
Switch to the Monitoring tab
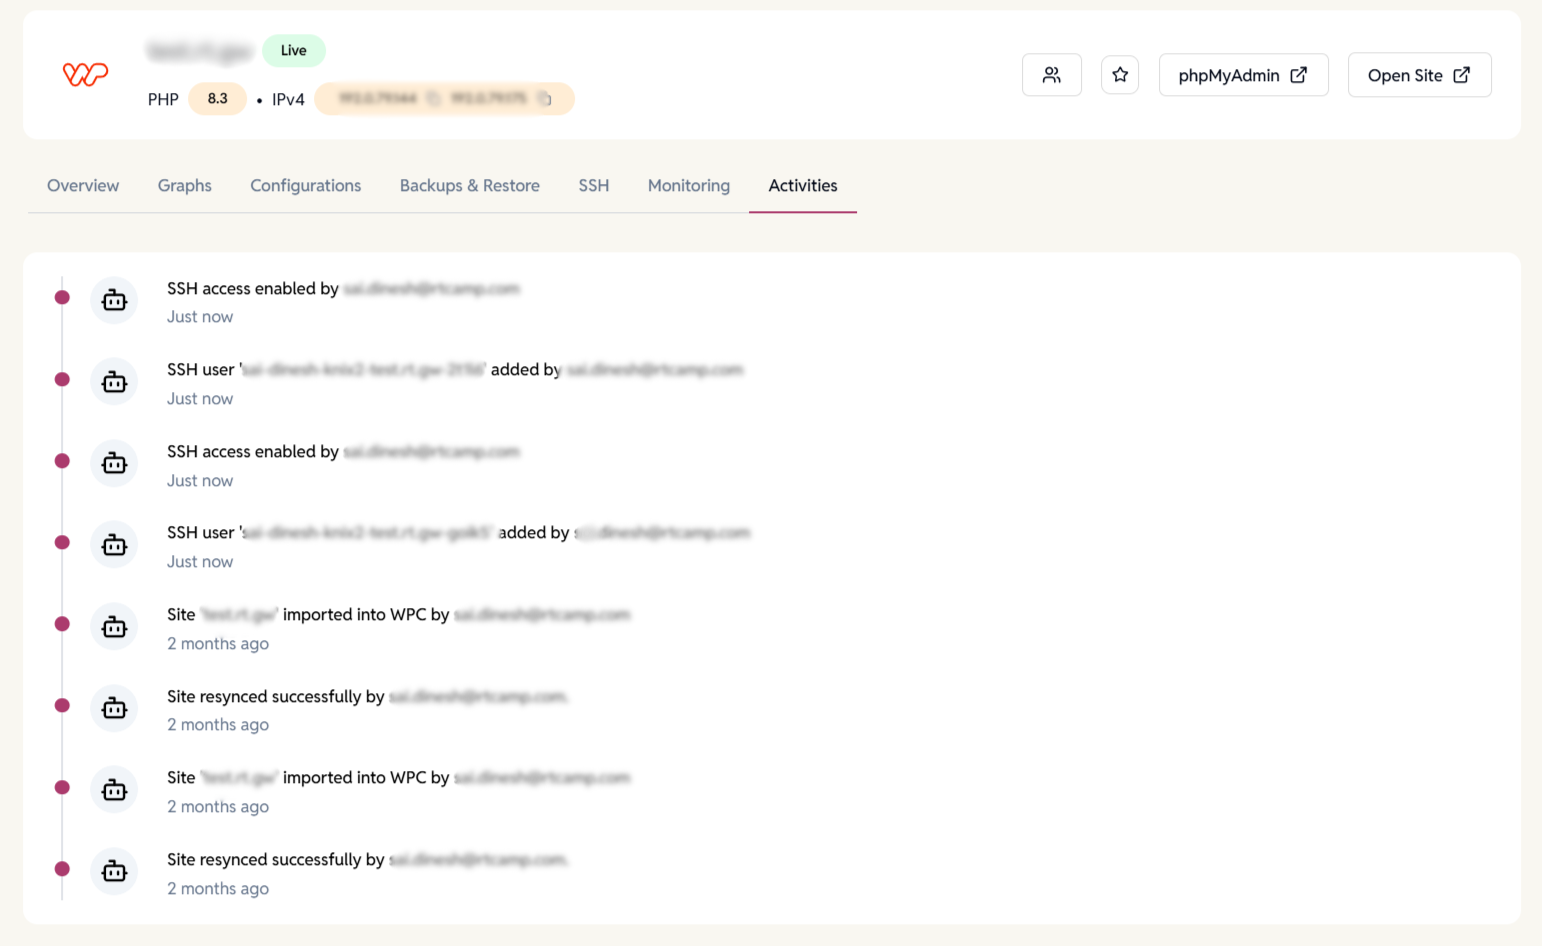(x=688, y=185)
